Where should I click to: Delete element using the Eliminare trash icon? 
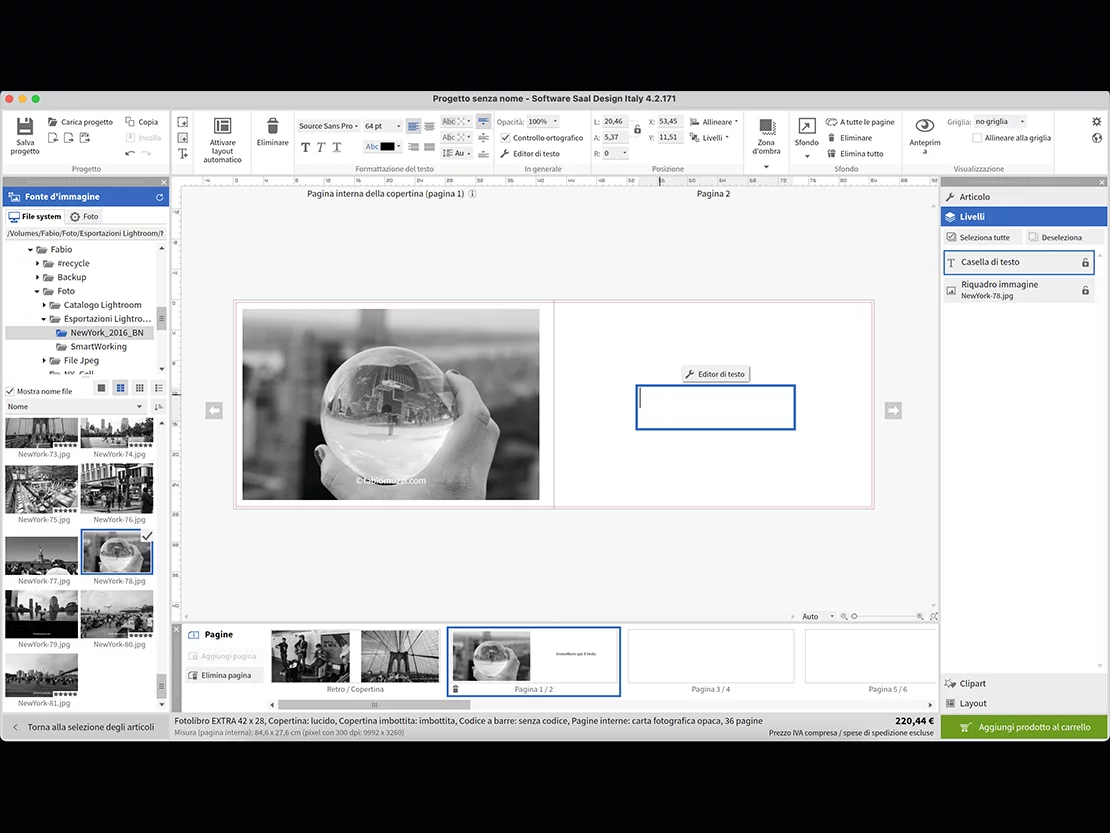pos(273,127)
